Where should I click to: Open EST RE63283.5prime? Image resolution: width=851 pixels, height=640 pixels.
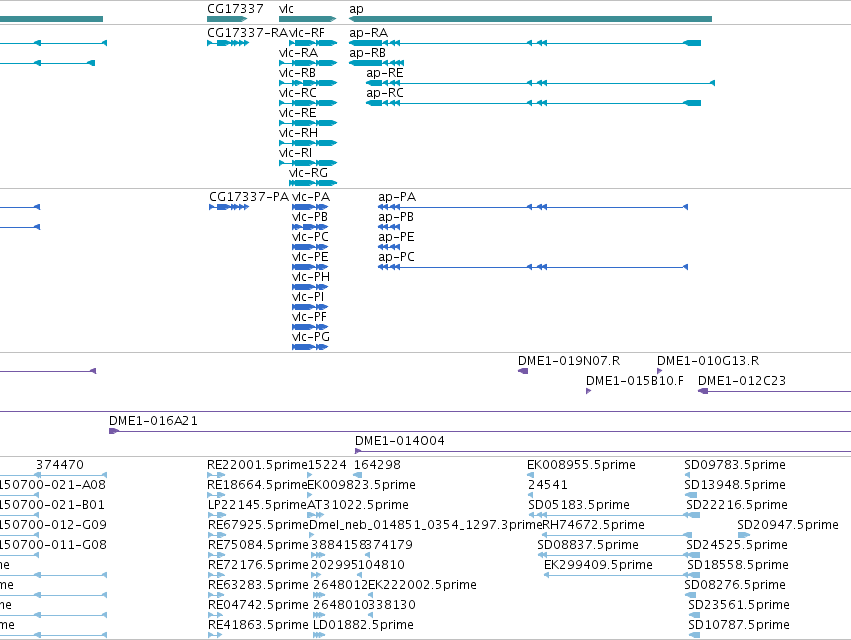[x=258, y=585]
